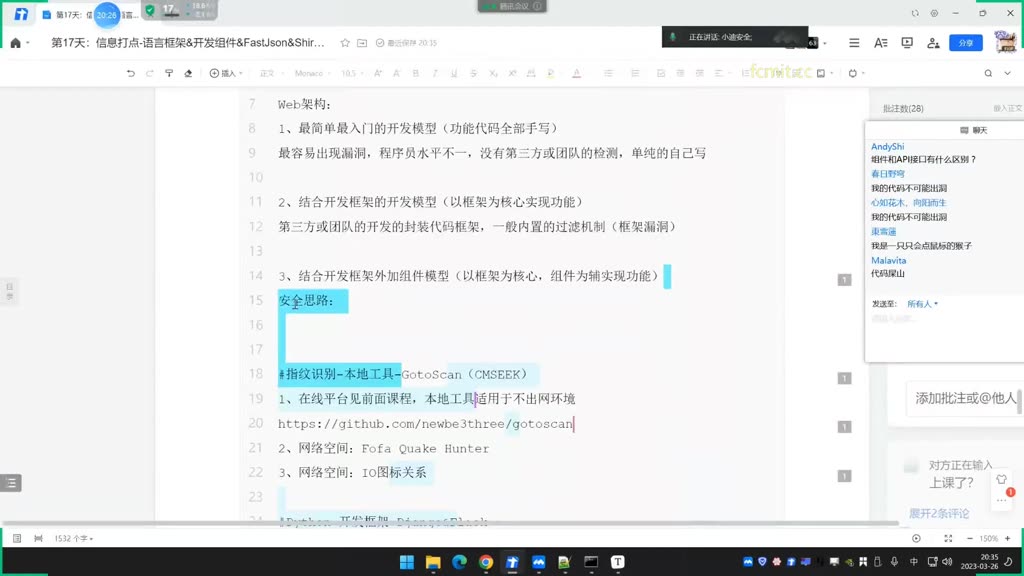Open the outline list button at left
The height and width of the screenshot is (576, 1024).
[11, 483]
